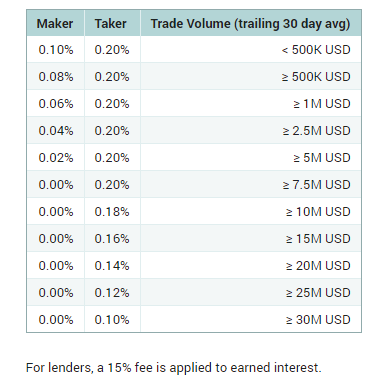
Task: Click the Maker column header
Action: [55, 23]
